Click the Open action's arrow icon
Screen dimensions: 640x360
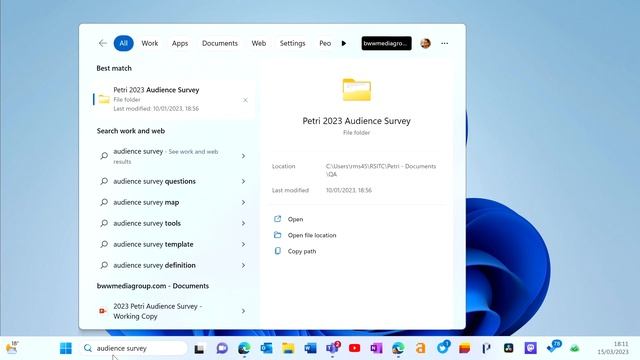(x=278, y=219)
